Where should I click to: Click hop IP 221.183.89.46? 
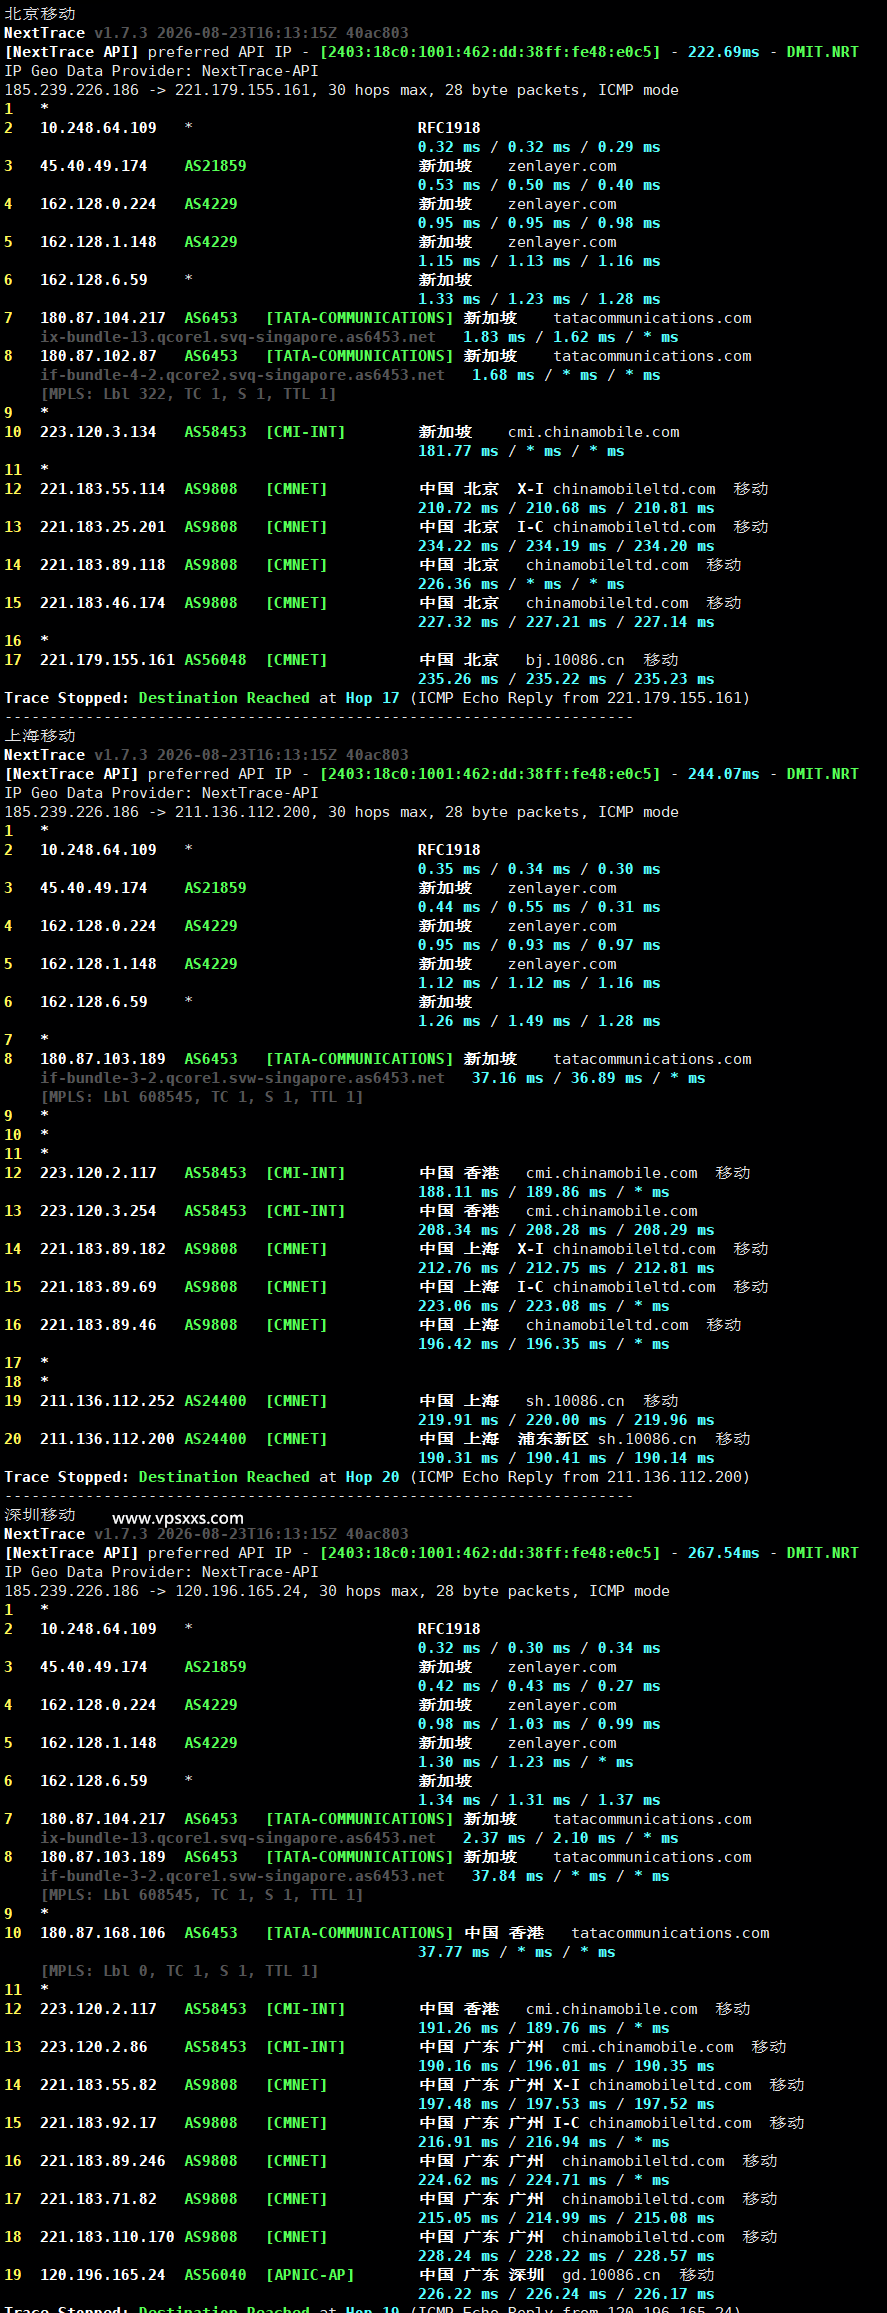pos(98,1325)
